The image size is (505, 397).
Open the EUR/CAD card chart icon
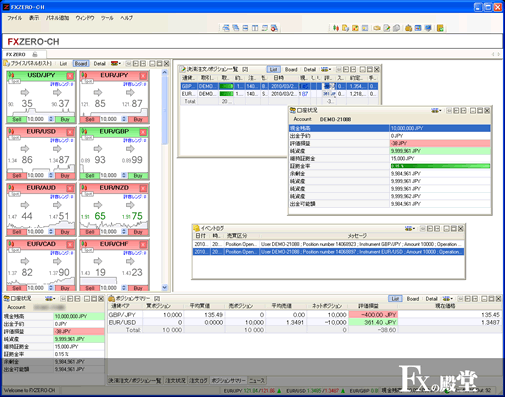11,244
